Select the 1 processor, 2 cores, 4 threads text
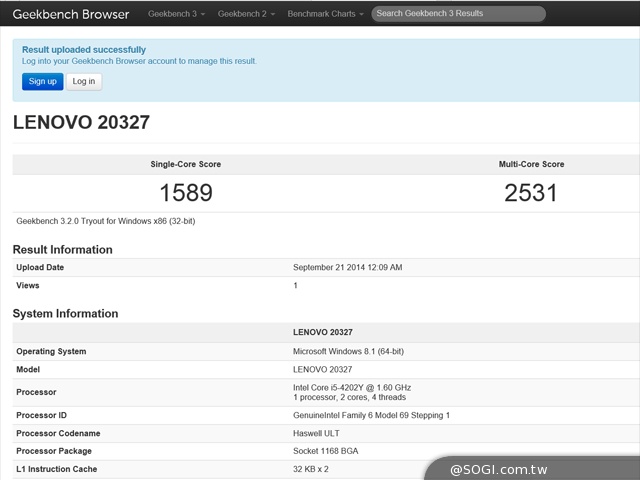Viewport: 640px width, 480px height. 349,397
